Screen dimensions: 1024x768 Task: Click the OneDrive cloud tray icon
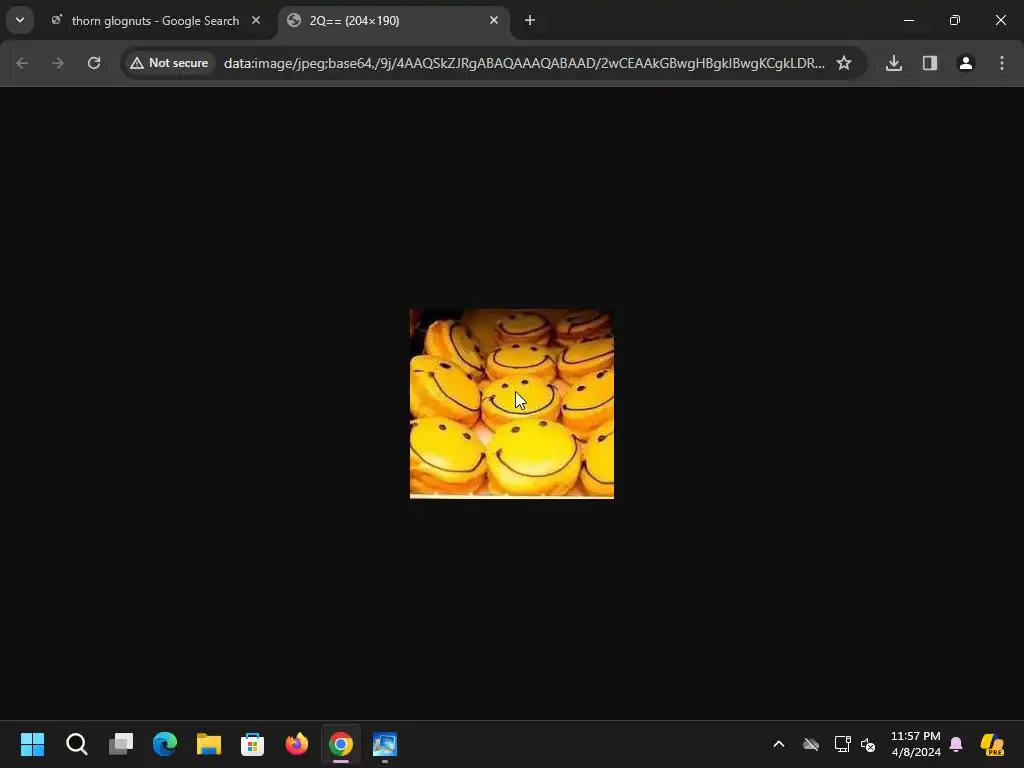(810, 744)
